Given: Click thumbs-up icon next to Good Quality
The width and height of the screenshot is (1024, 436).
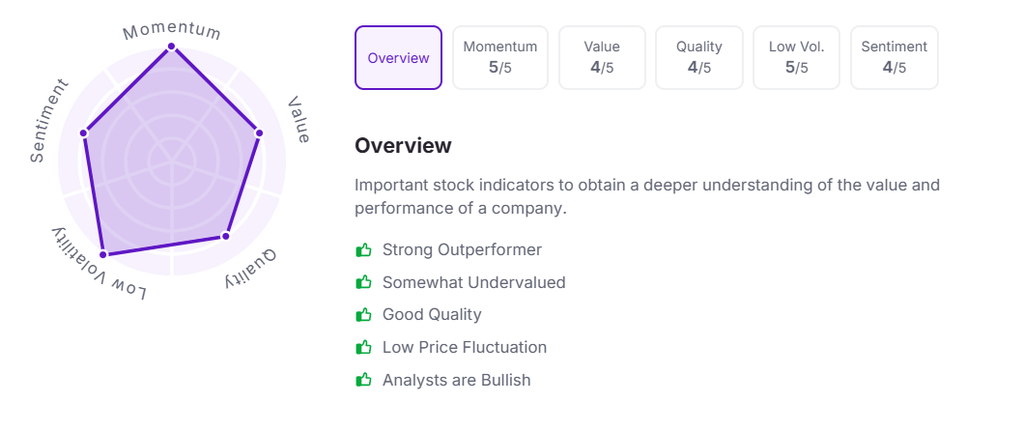Looking at the screenshot, I should 364,315.
